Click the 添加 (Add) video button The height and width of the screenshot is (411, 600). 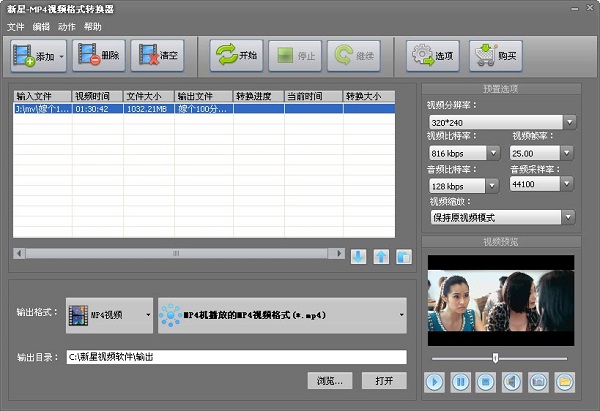click(38, 56)
